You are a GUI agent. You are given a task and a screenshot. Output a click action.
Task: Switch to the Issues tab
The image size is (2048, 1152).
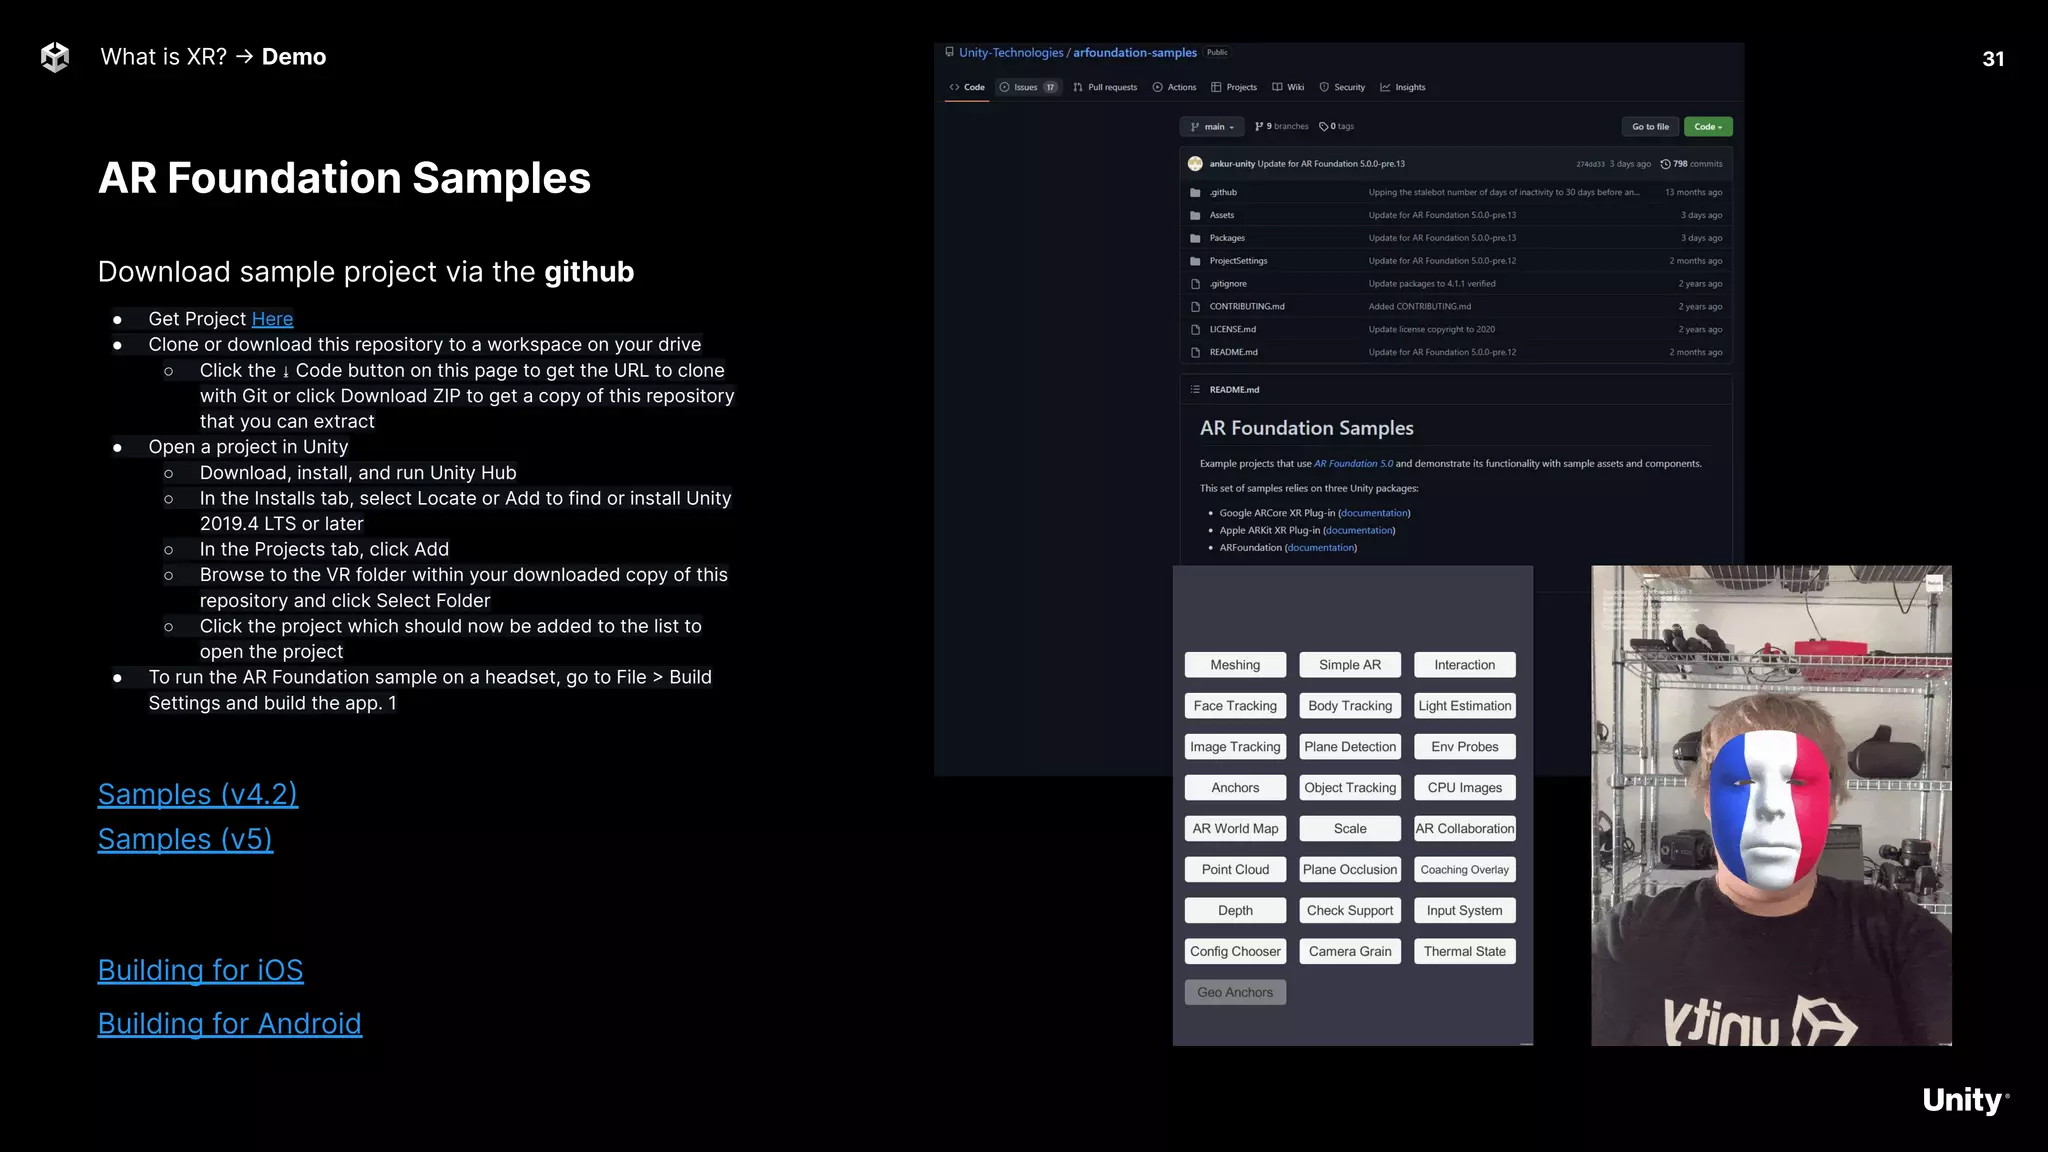pos(1028,87)
